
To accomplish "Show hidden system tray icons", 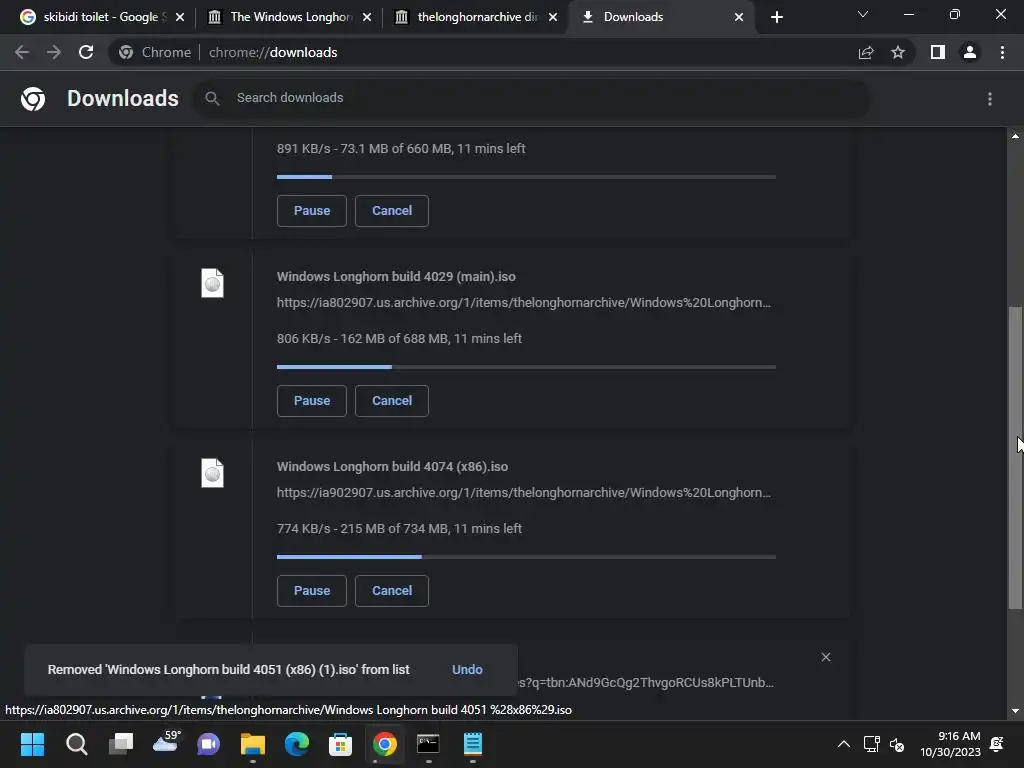I will (x=844, y=744).
